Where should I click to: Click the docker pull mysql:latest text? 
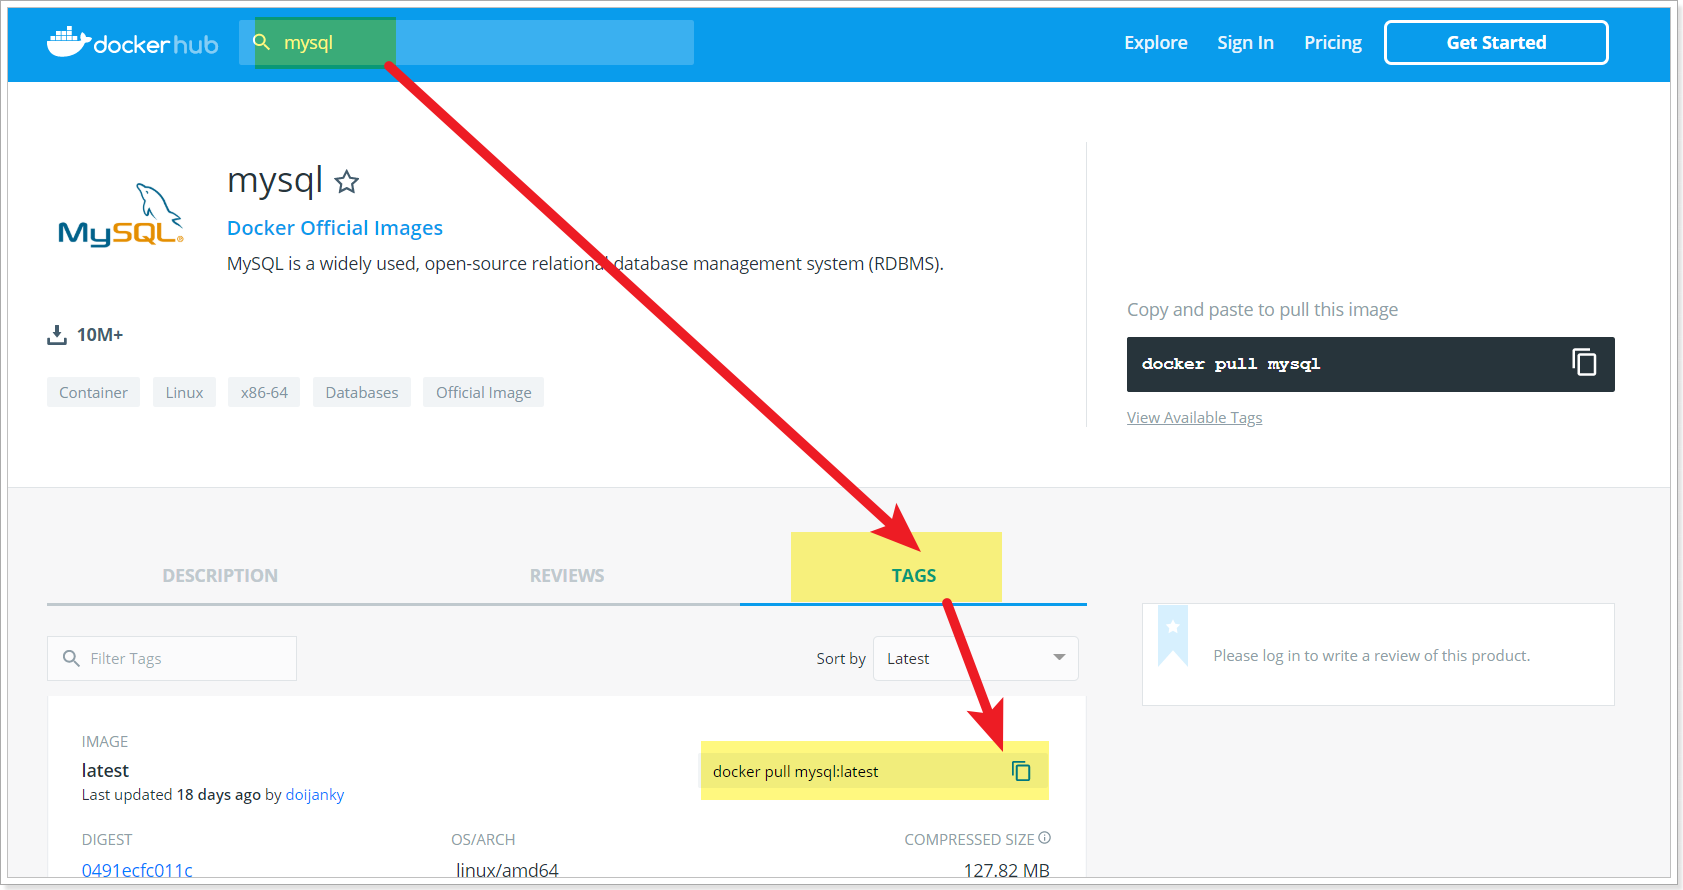coord(795,772)
